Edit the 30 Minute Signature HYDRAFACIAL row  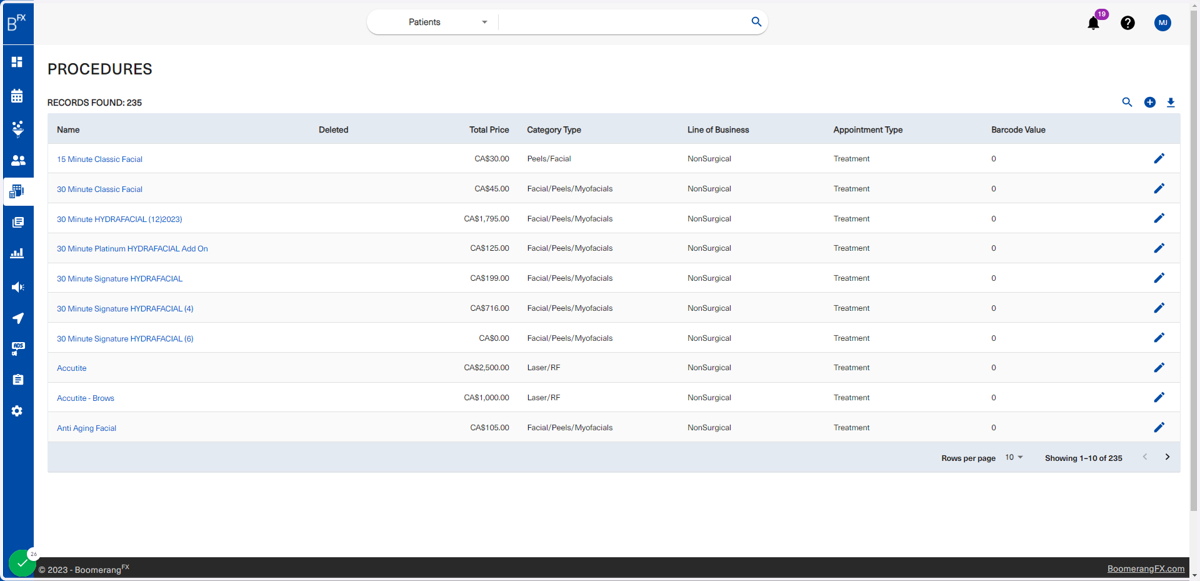[x=1159, y=278]
